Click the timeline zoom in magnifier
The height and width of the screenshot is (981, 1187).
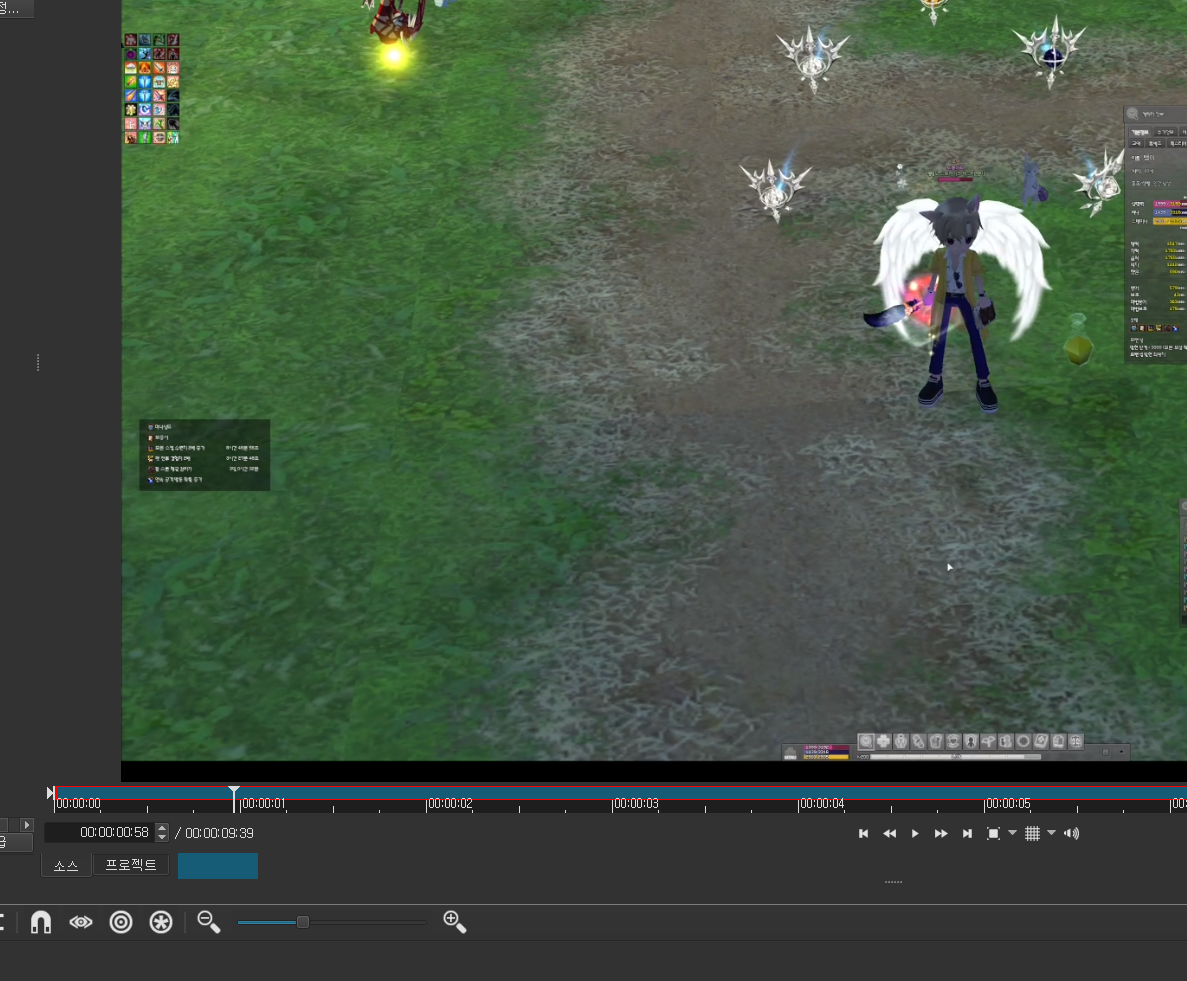tap(454, 922)
